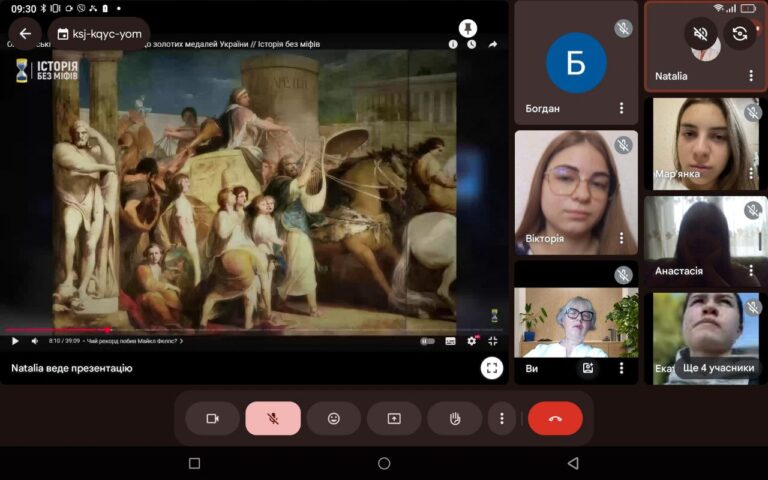Click the Історія без міфів channel logo

pos(47,71)
